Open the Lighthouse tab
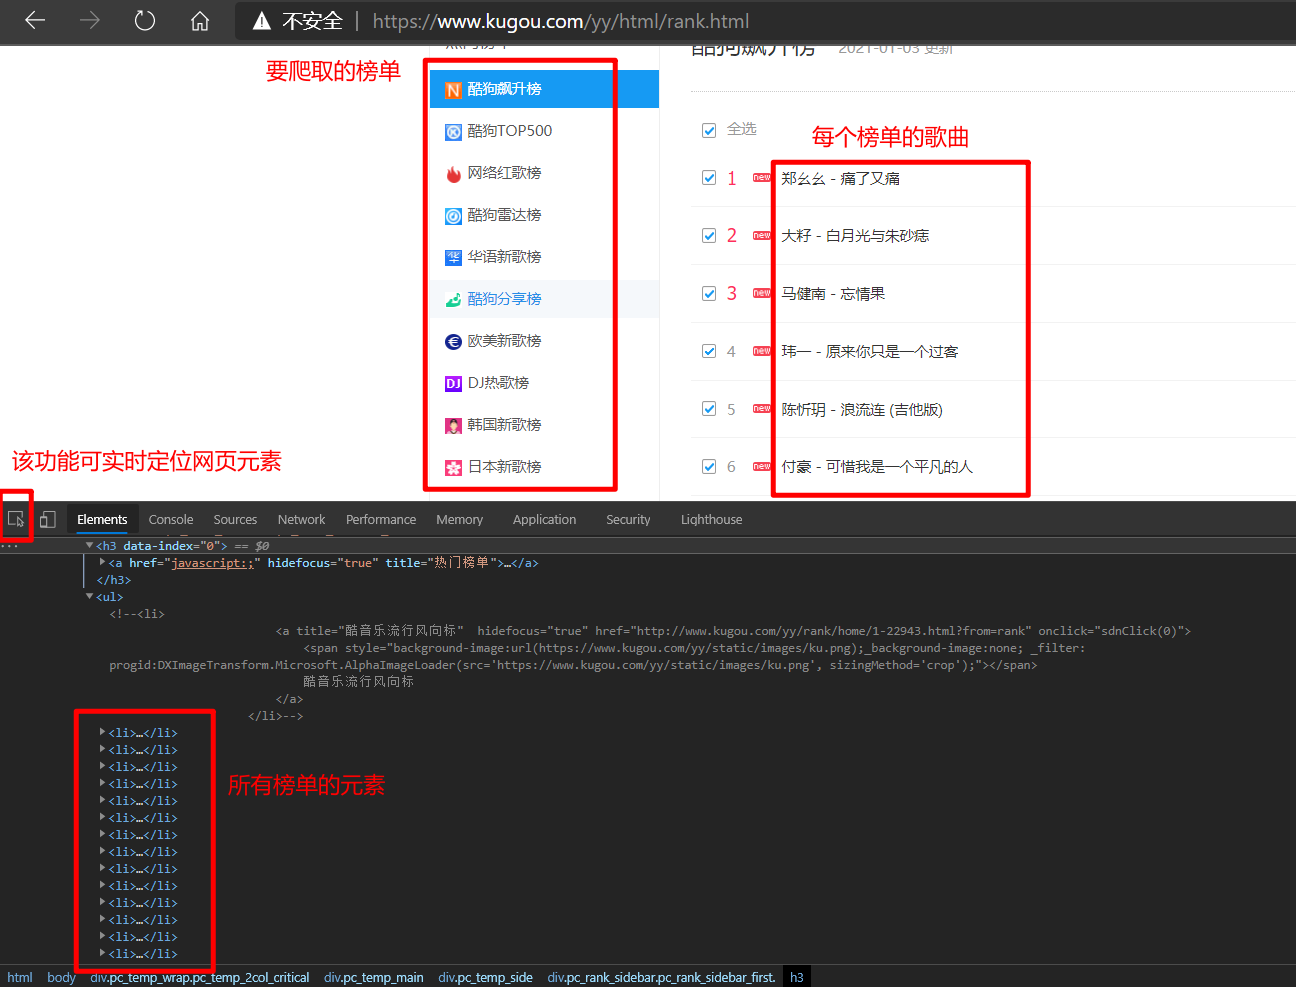The width and height of the screenshot is (1296, 987). point(711,520)
